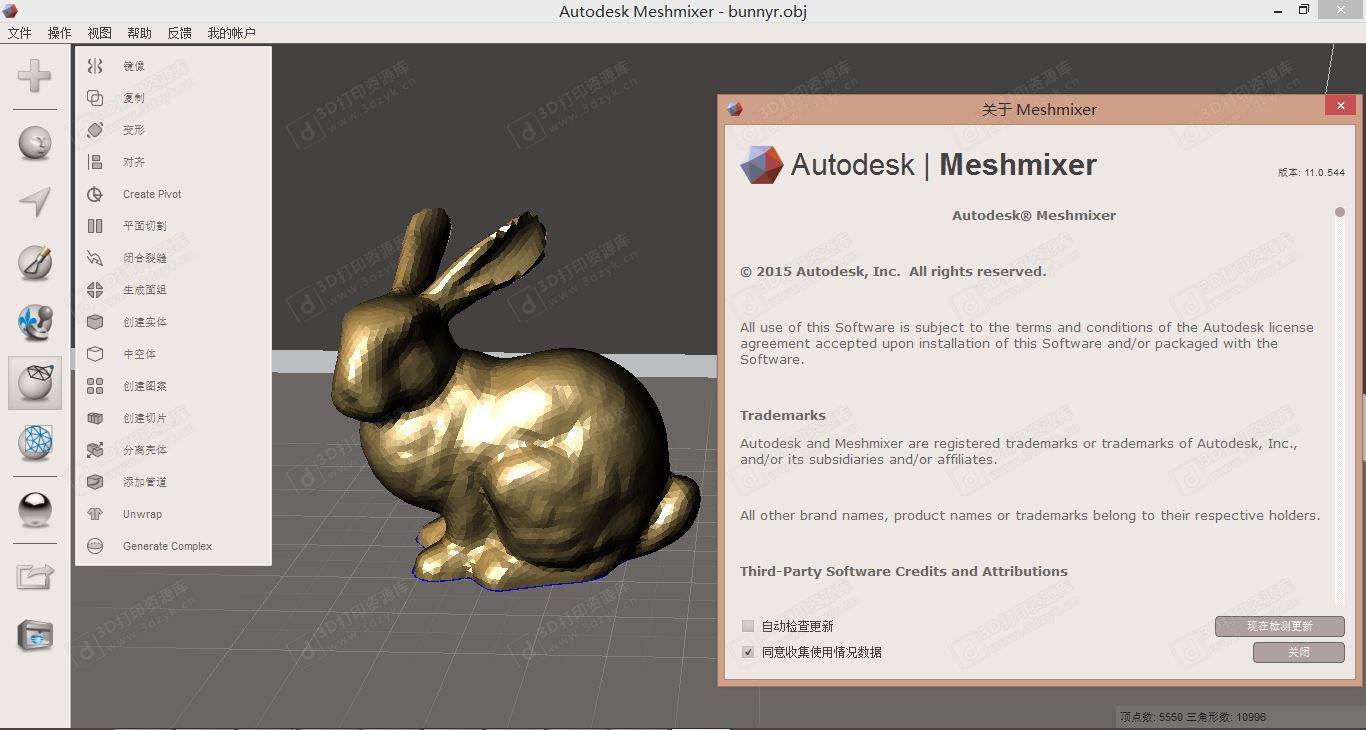
Task: Click the "© 2015 Autodesk, Inc." copyright line
Action: point(893,271)
